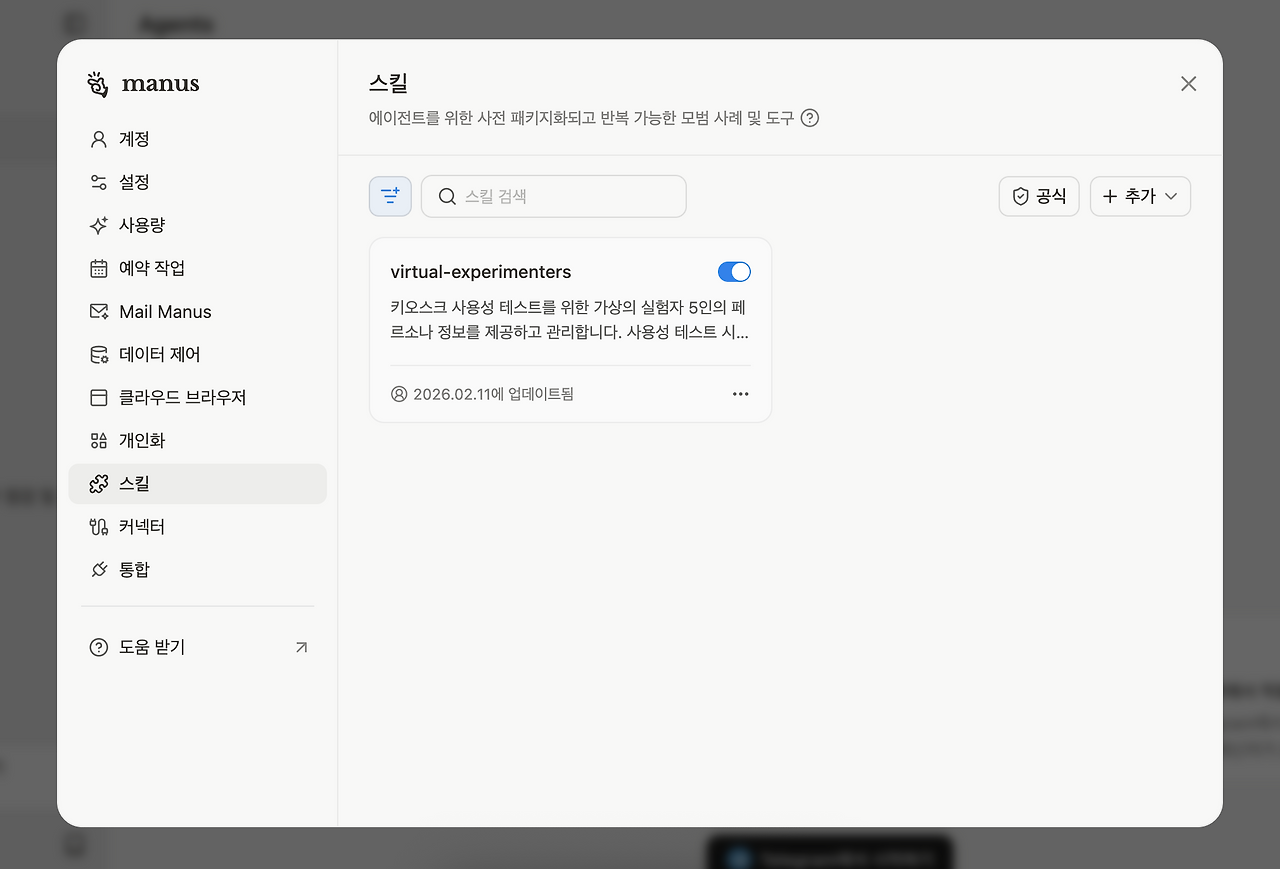Click the help question mark beside skill description
1280x869 pixels.
click(x=810, y=118)
